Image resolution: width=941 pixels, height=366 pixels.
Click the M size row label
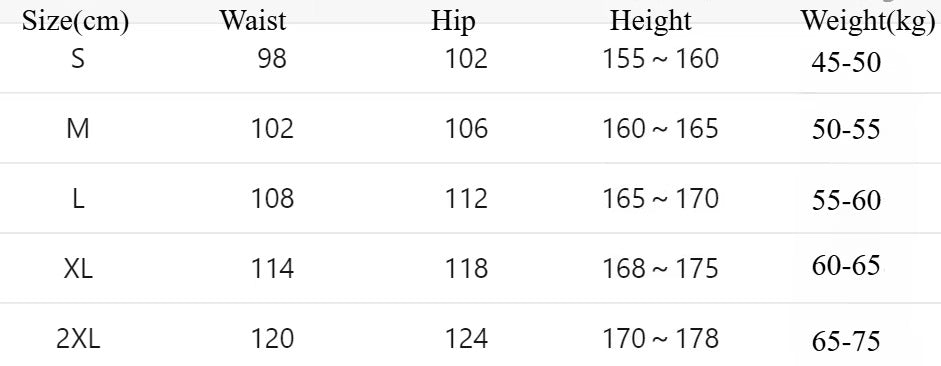coord(78,128)
